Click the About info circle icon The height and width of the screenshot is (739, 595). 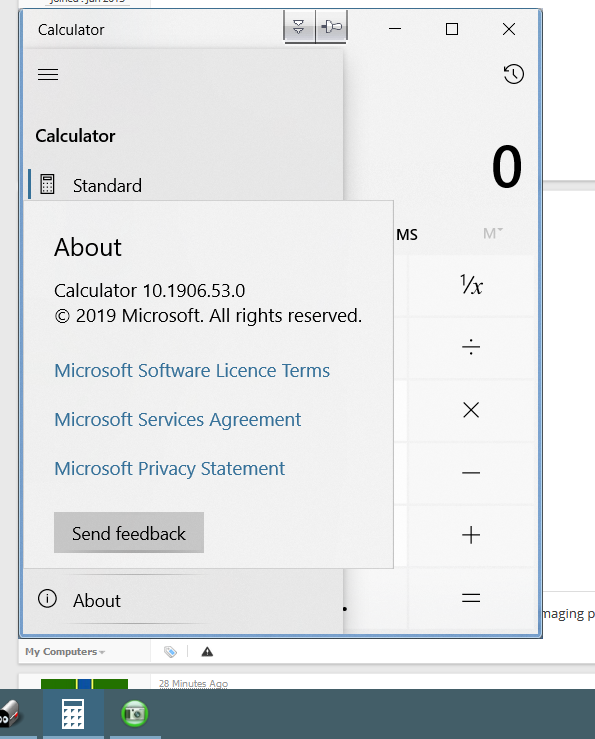pos(47,599)
